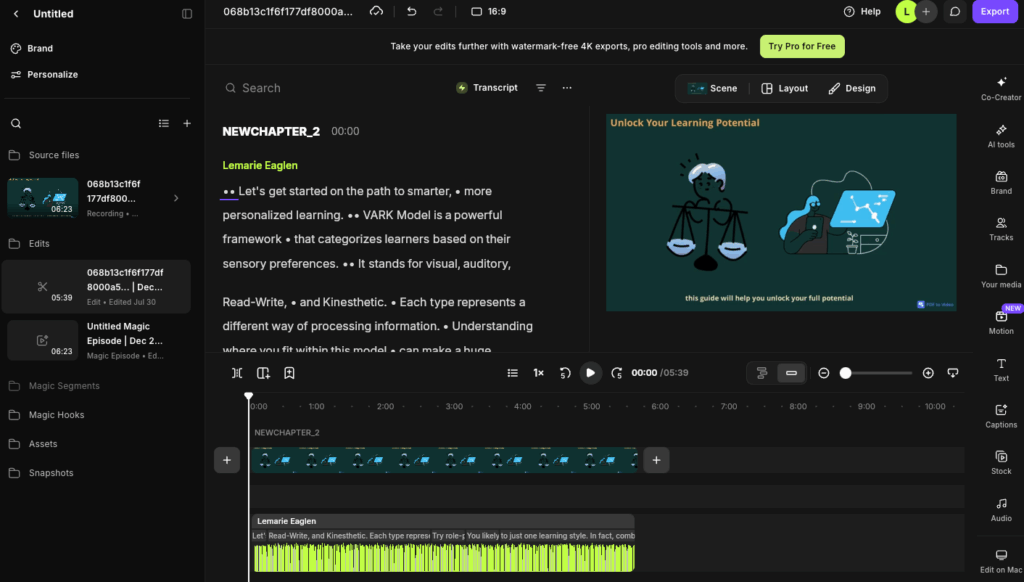This screenshot has height=582, width=1024.
Task: Open the Motion panel
Action: tap(1001, 323)
